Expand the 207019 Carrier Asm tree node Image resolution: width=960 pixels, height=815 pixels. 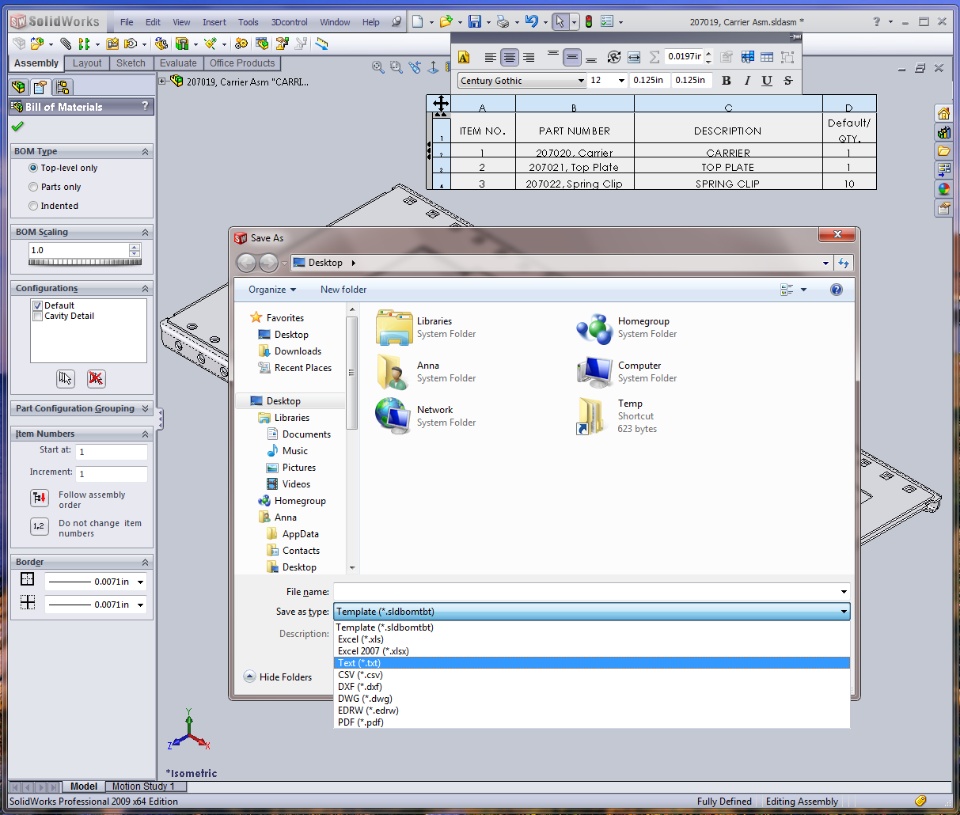pyautogui.click(x=162, y=81)
